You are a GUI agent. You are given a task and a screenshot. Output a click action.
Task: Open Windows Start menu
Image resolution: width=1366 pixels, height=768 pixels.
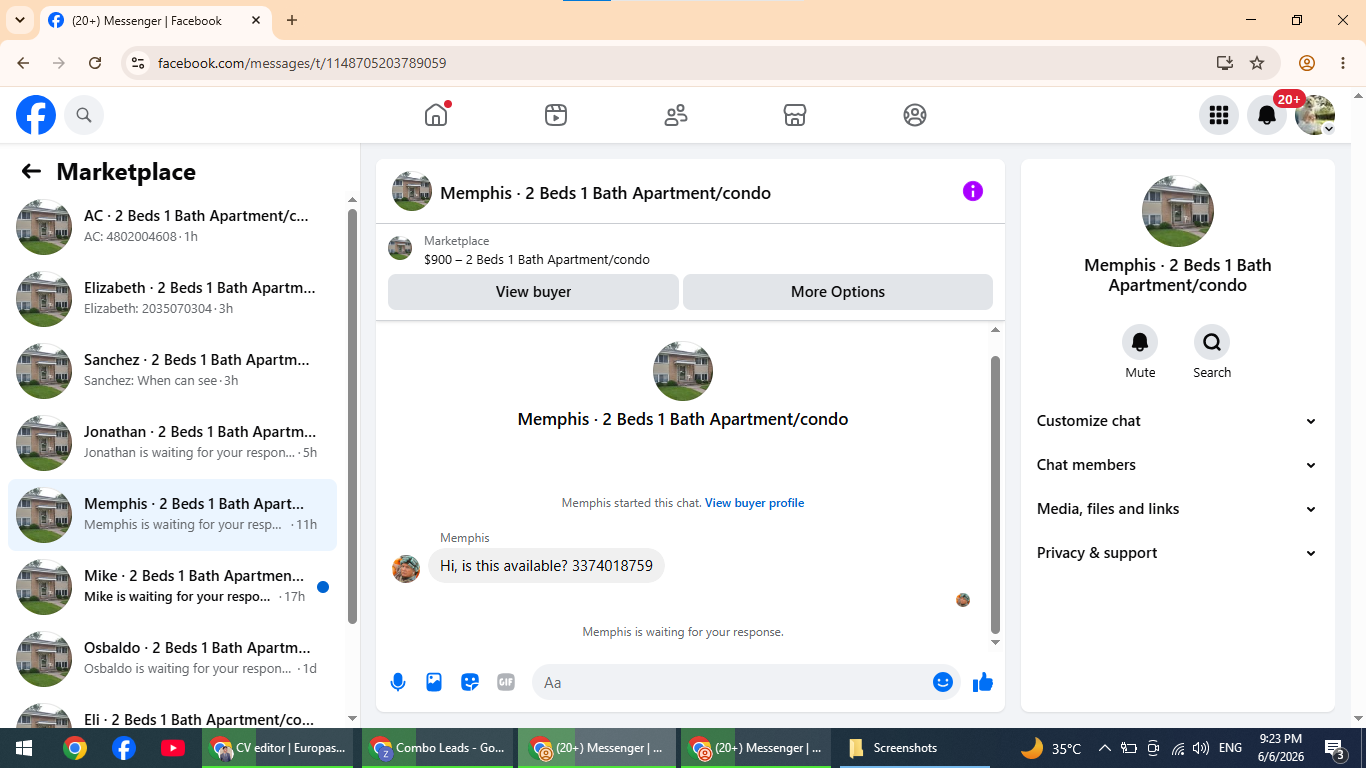point(24,748)
